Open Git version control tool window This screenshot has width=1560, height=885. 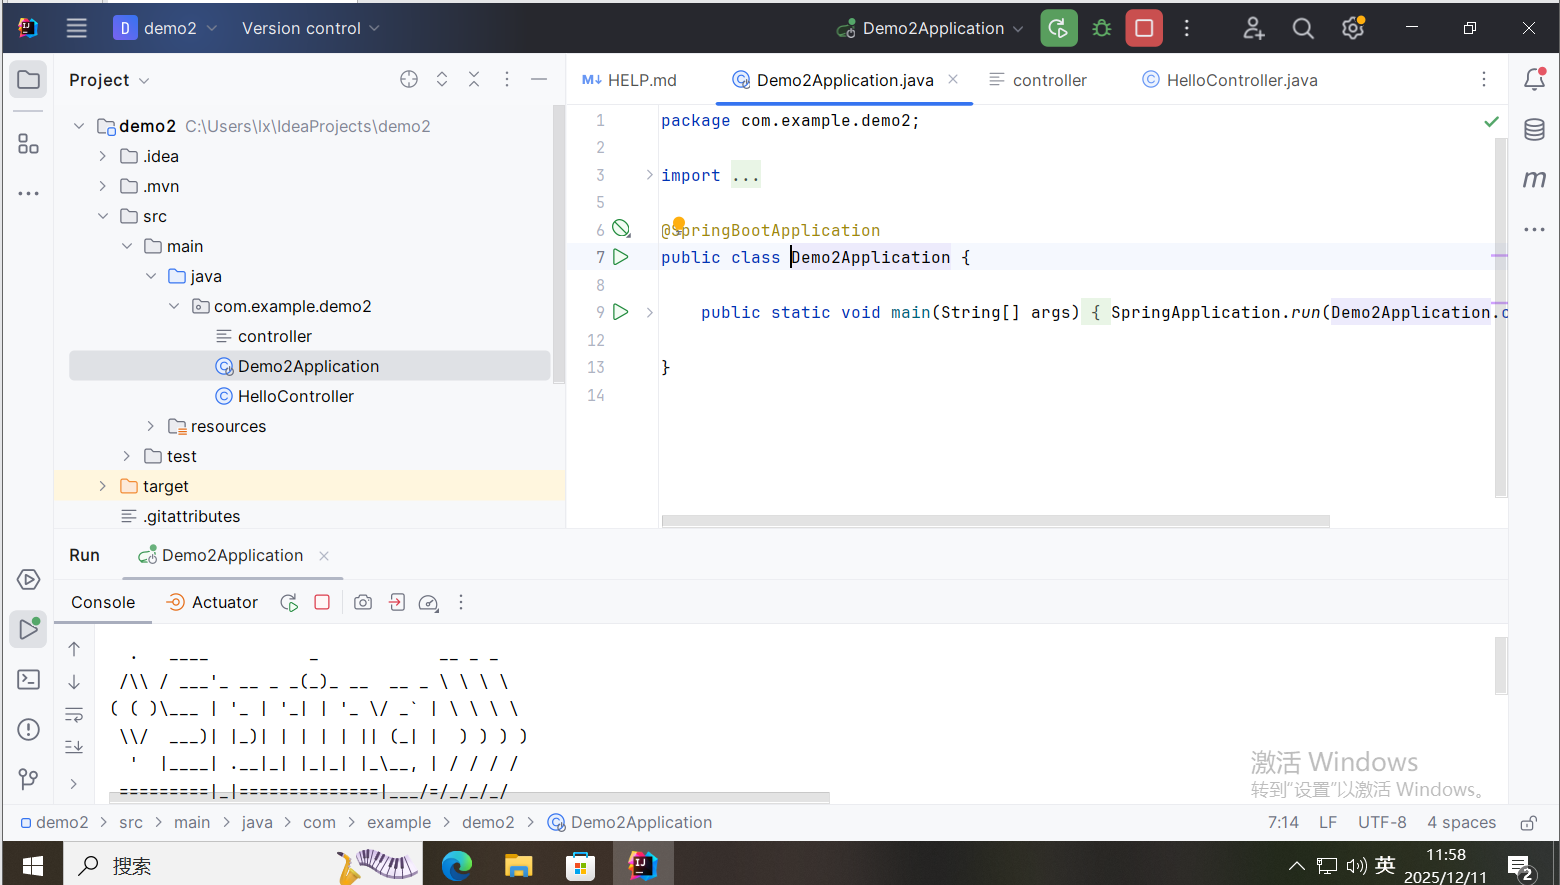click(x=28, y=779)
